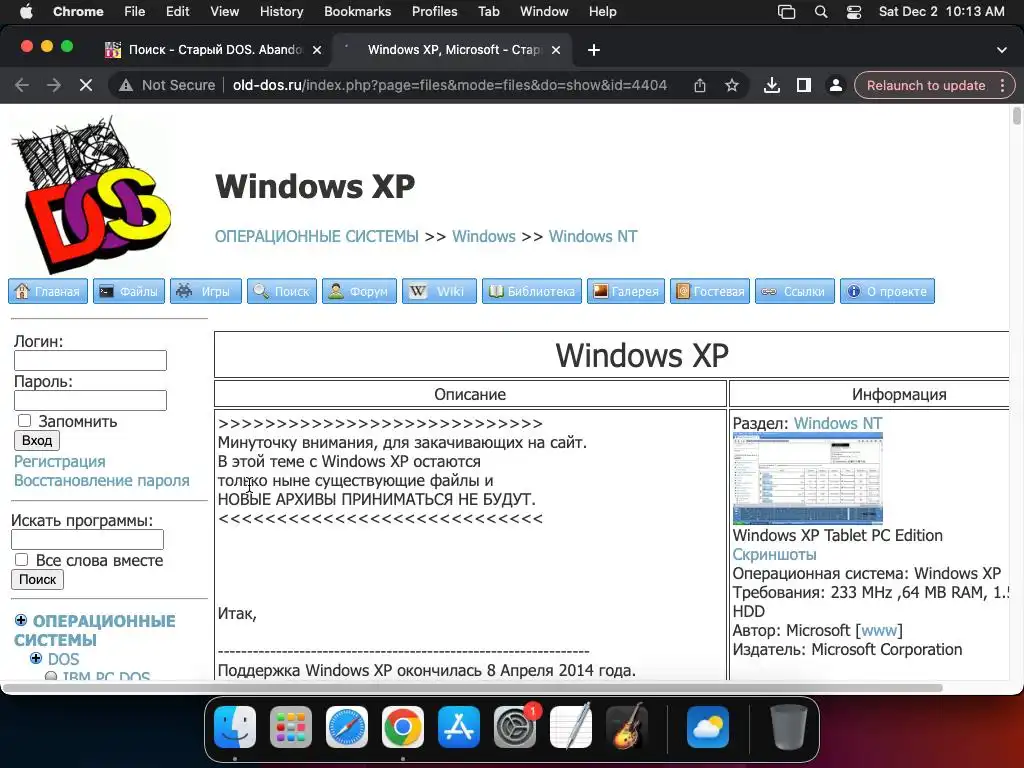Viewport: 1024px width, 768px height.
Task: Open Скриншоты link
Action: (x=775, y=554)
